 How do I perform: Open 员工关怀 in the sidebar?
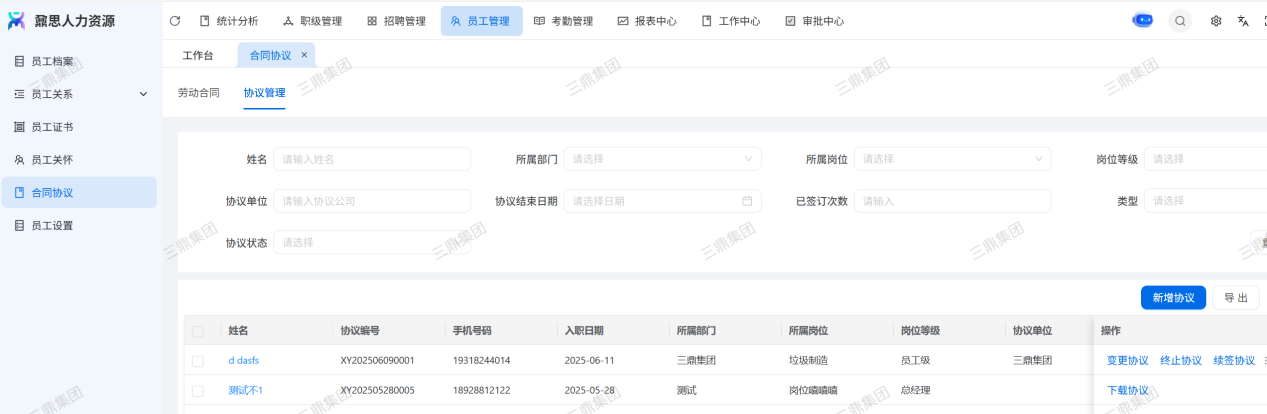tap(51, 160)
